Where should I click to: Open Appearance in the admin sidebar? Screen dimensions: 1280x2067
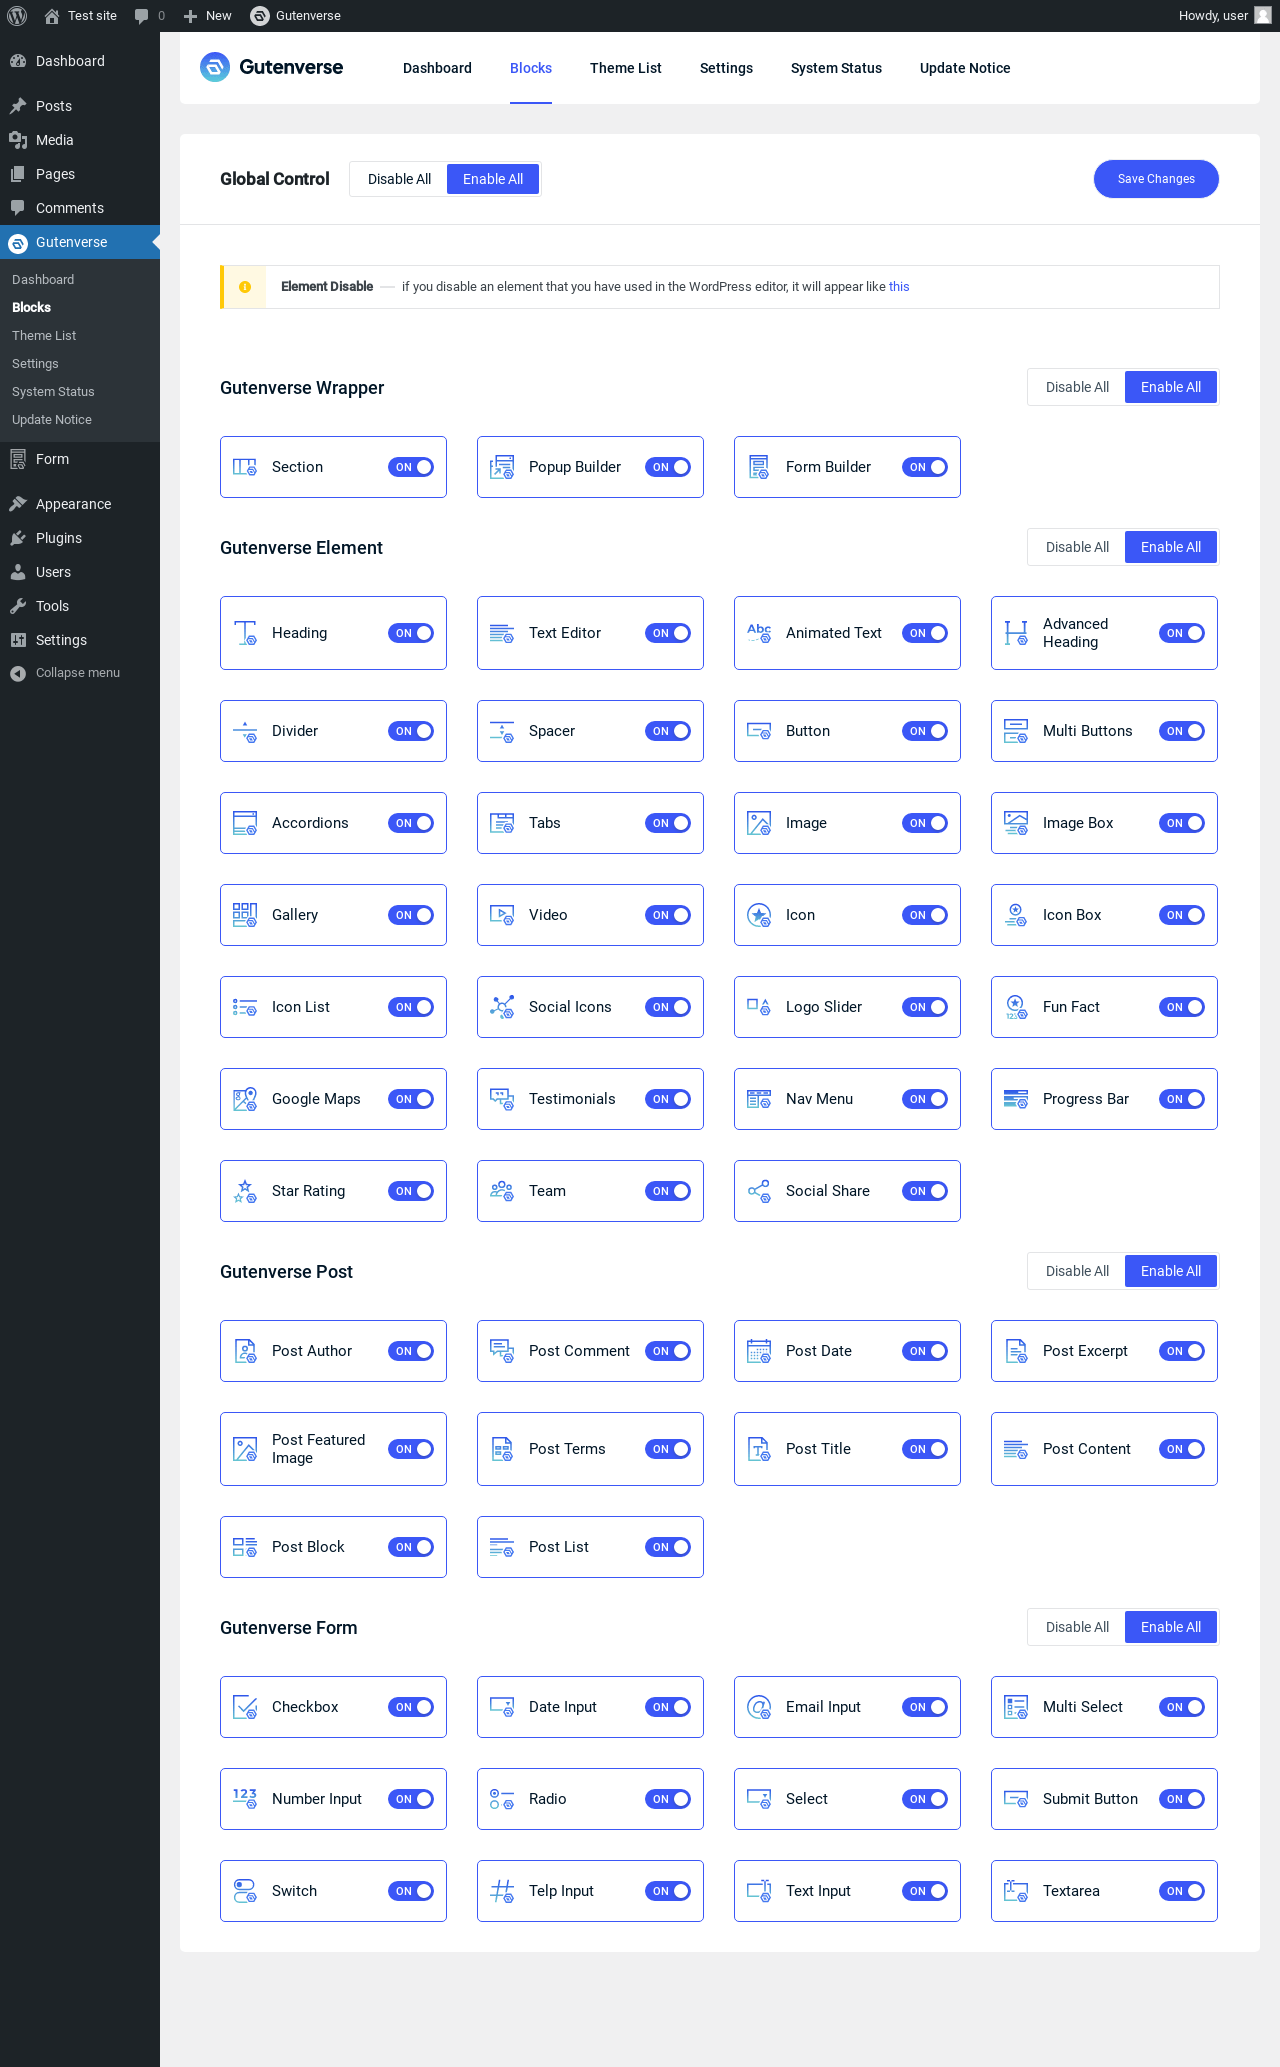(80, 504)
